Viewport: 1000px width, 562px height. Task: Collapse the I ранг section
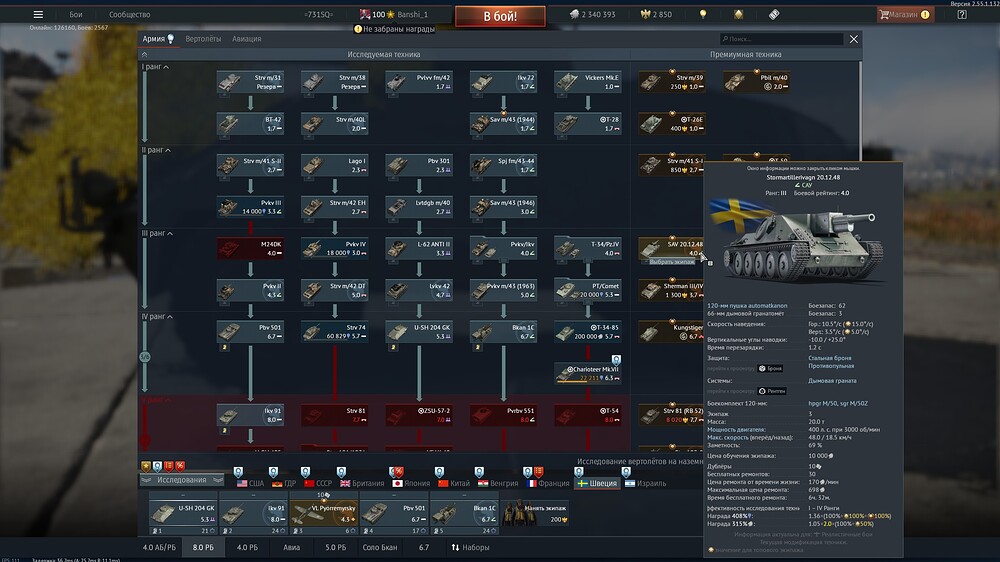click(x=155, y=66)
